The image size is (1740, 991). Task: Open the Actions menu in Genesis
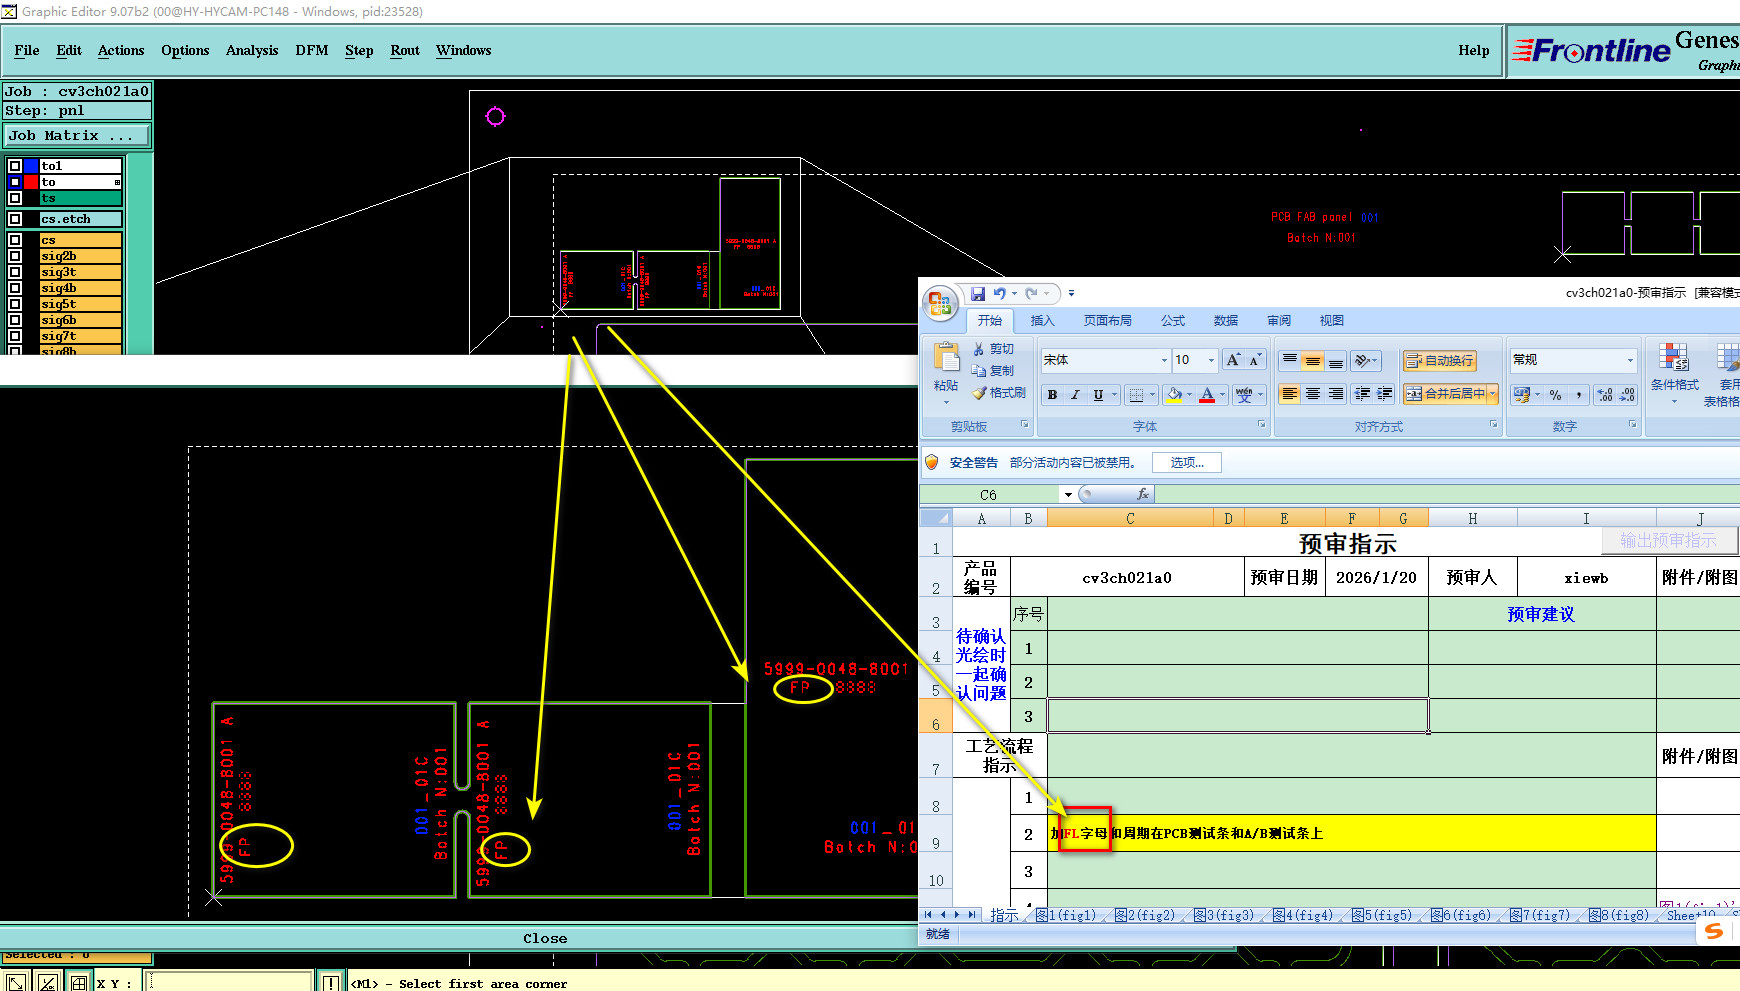[x=120, y=51]
